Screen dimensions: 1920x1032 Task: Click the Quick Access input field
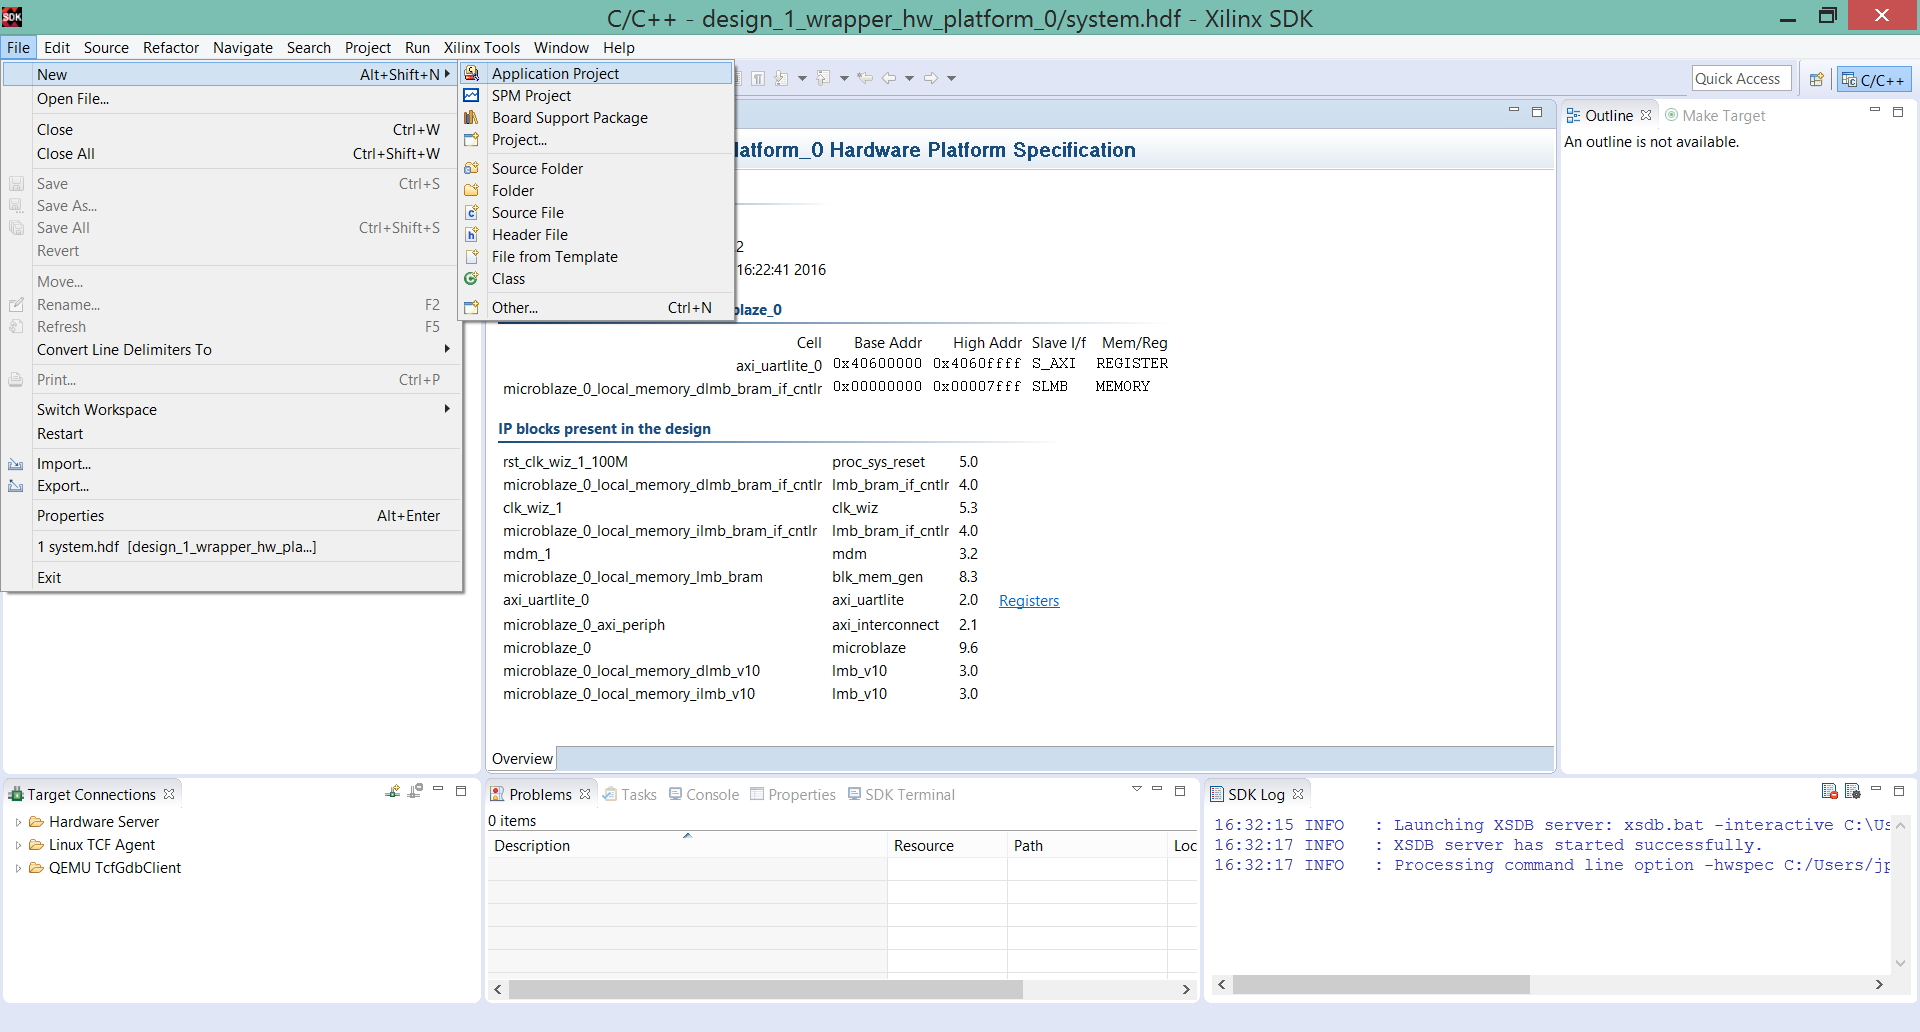(x=1741, y=79)
